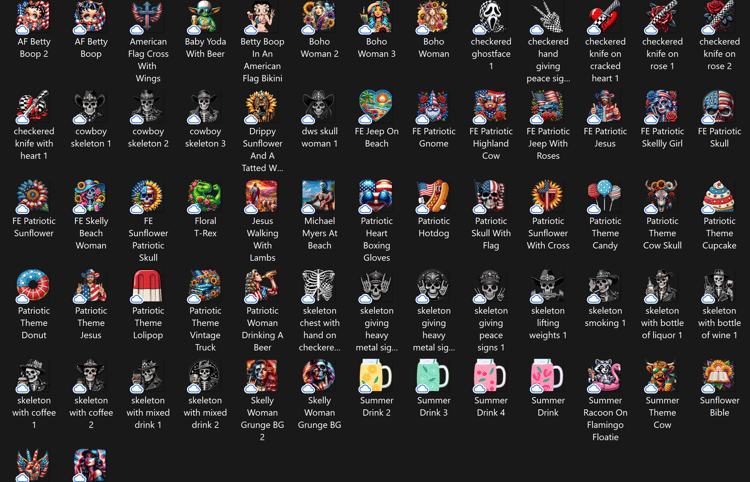Viewport: 750px width, 482px height.
Task: Click the "checkered knife on rose 1" label
Action: (662, 54)
